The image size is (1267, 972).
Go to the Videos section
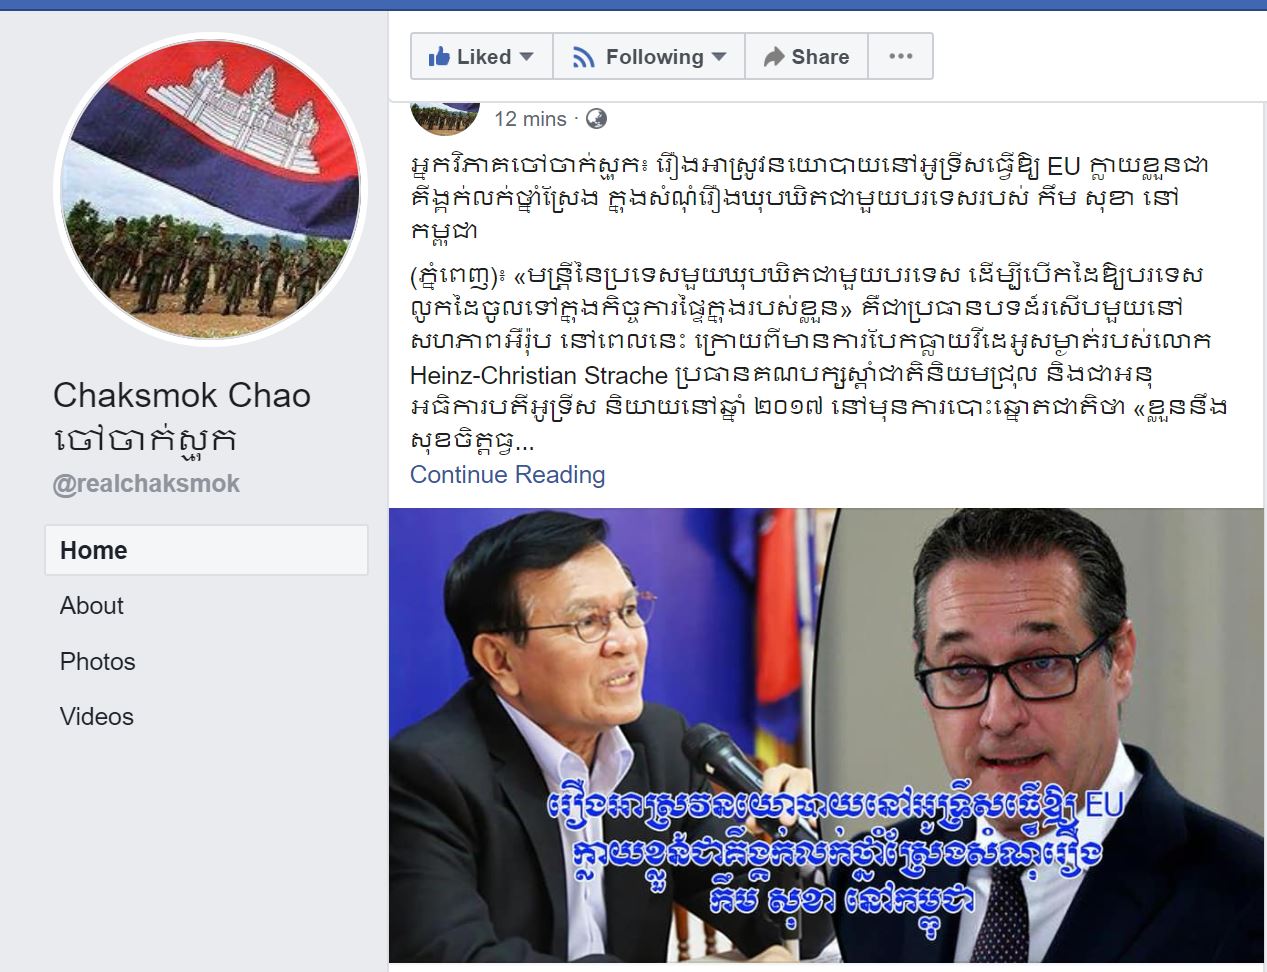97,717
